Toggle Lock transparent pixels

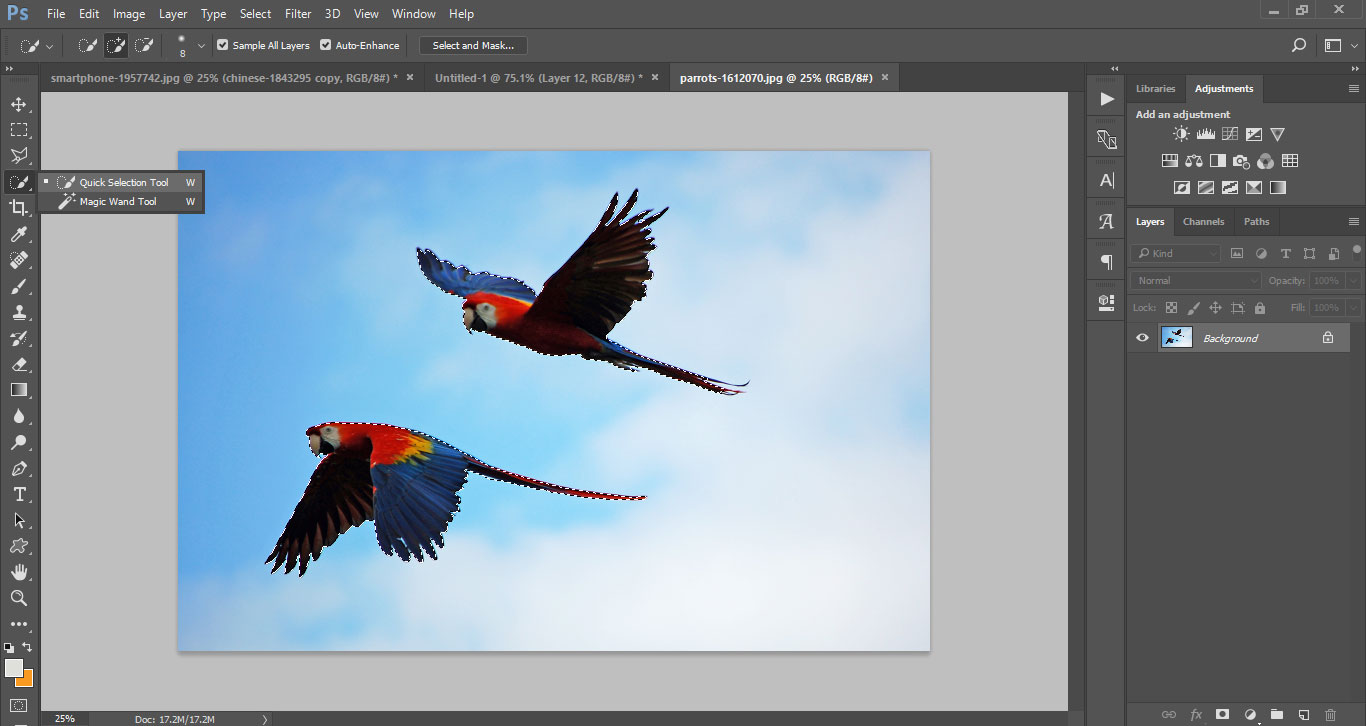pyautogui.click(x=1171, y=308)
